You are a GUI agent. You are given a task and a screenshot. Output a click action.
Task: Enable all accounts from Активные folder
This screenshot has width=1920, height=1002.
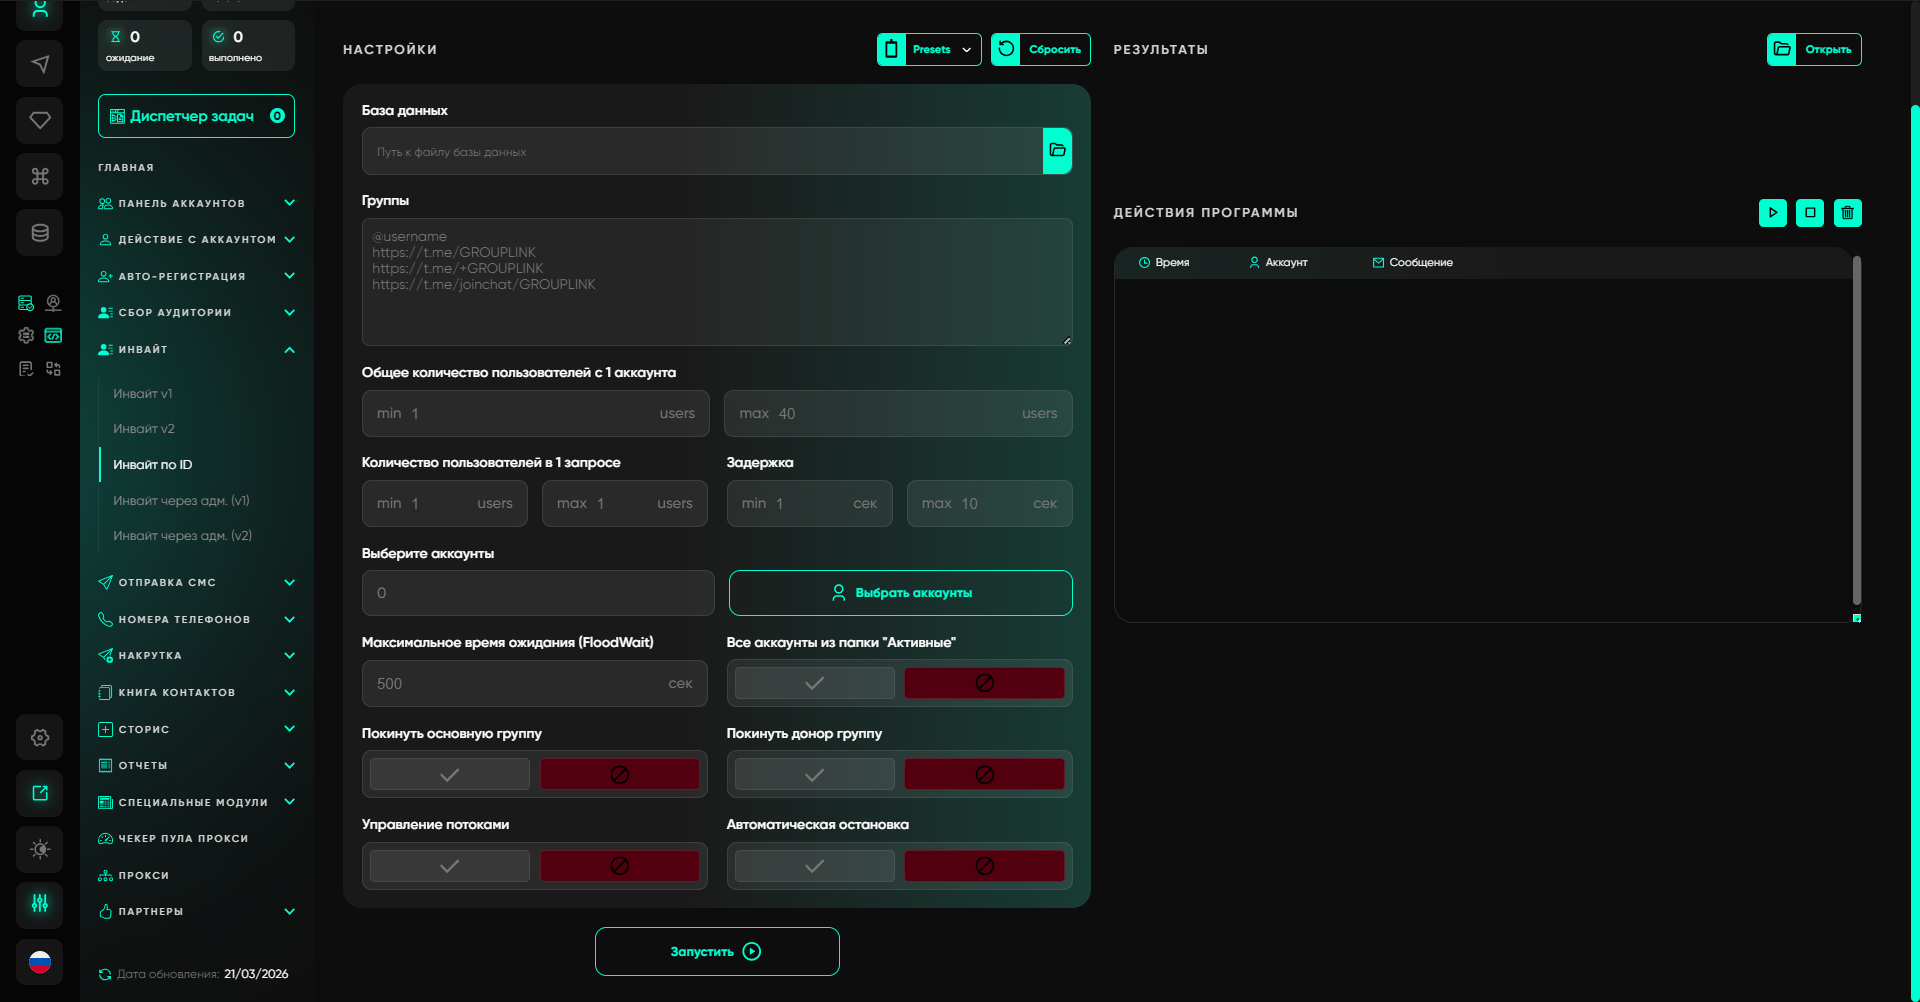[x=814, y=683]
